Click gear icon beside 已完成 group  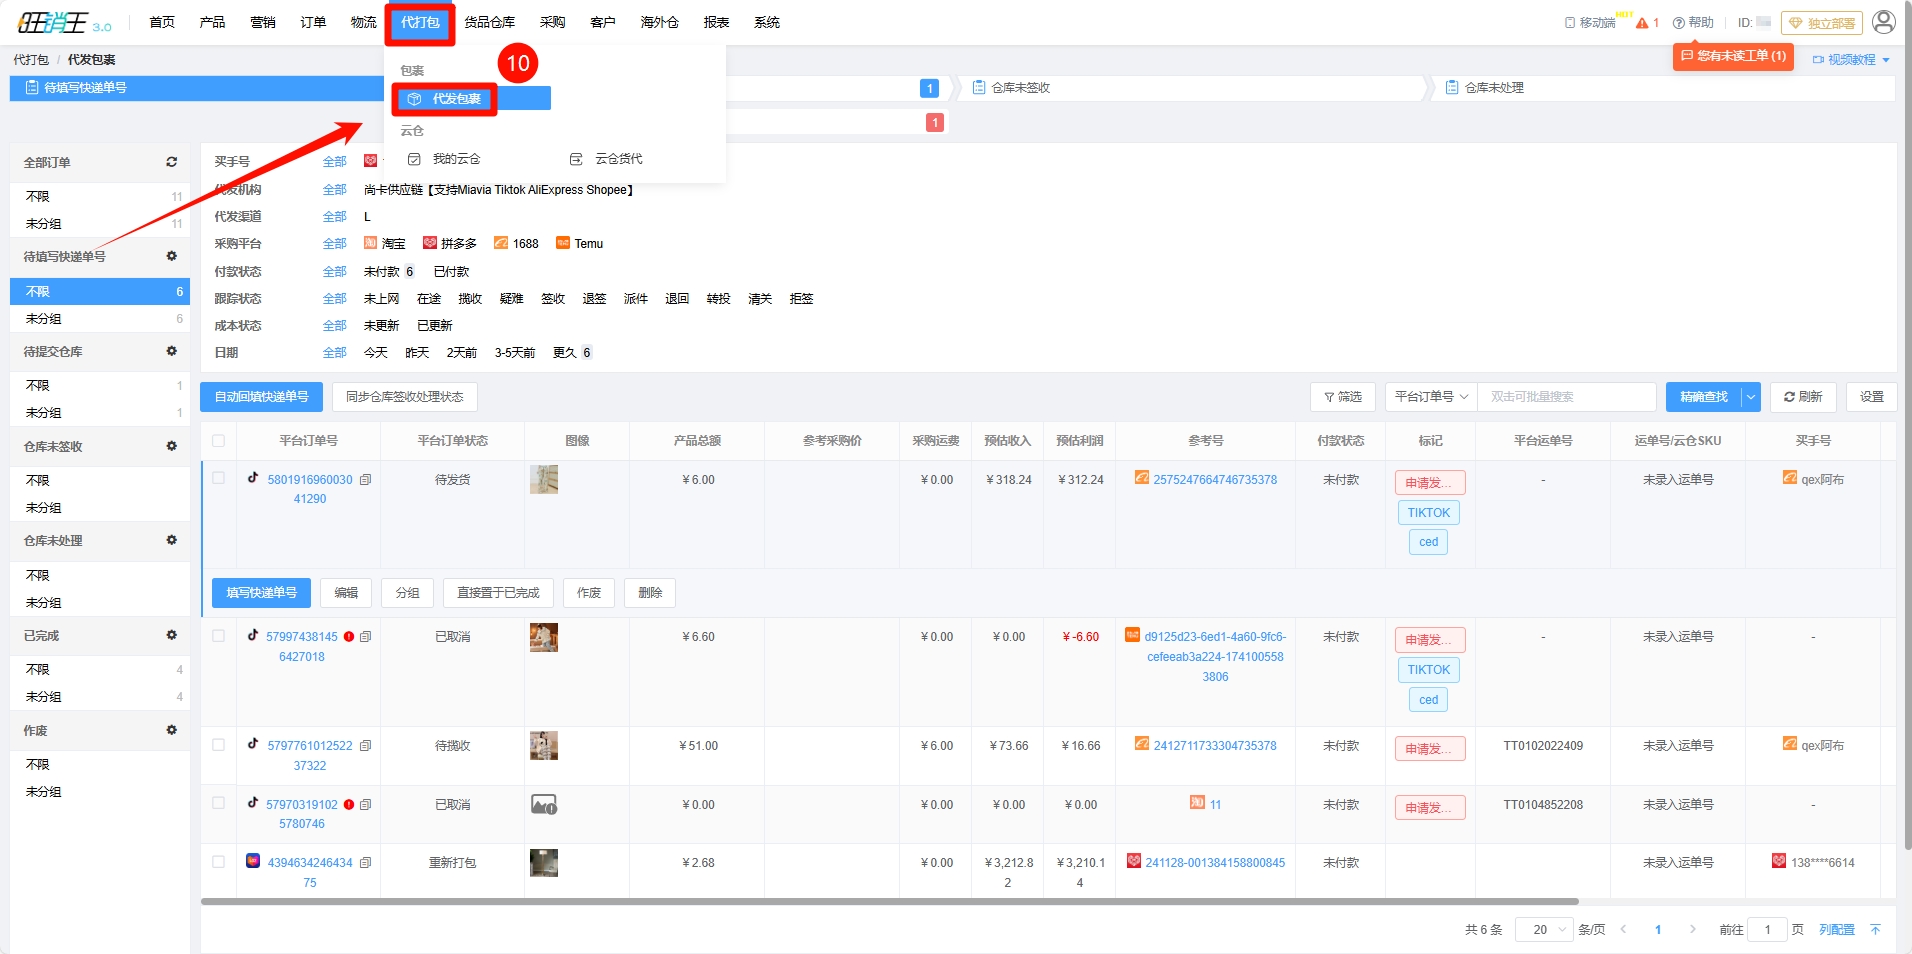[x=171, y=635]
